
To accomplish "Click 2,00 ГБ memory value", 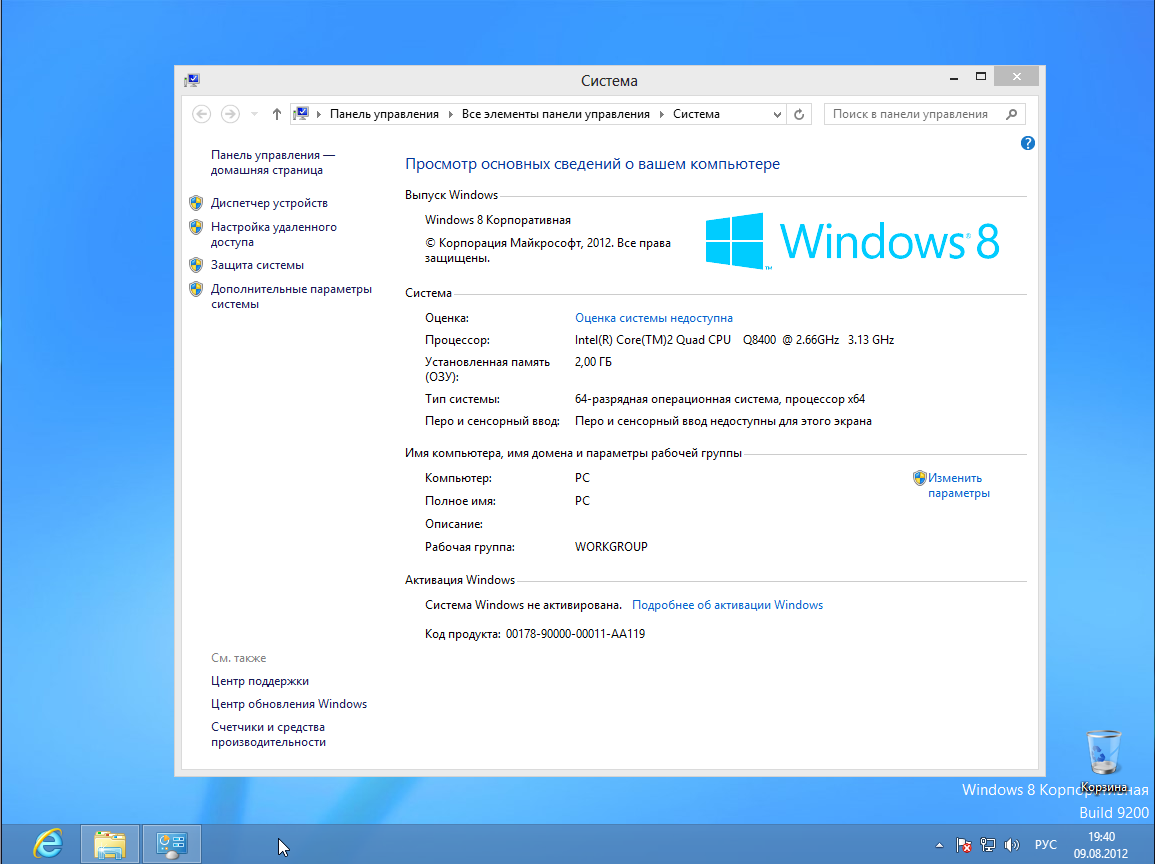I will coord(593,362).
